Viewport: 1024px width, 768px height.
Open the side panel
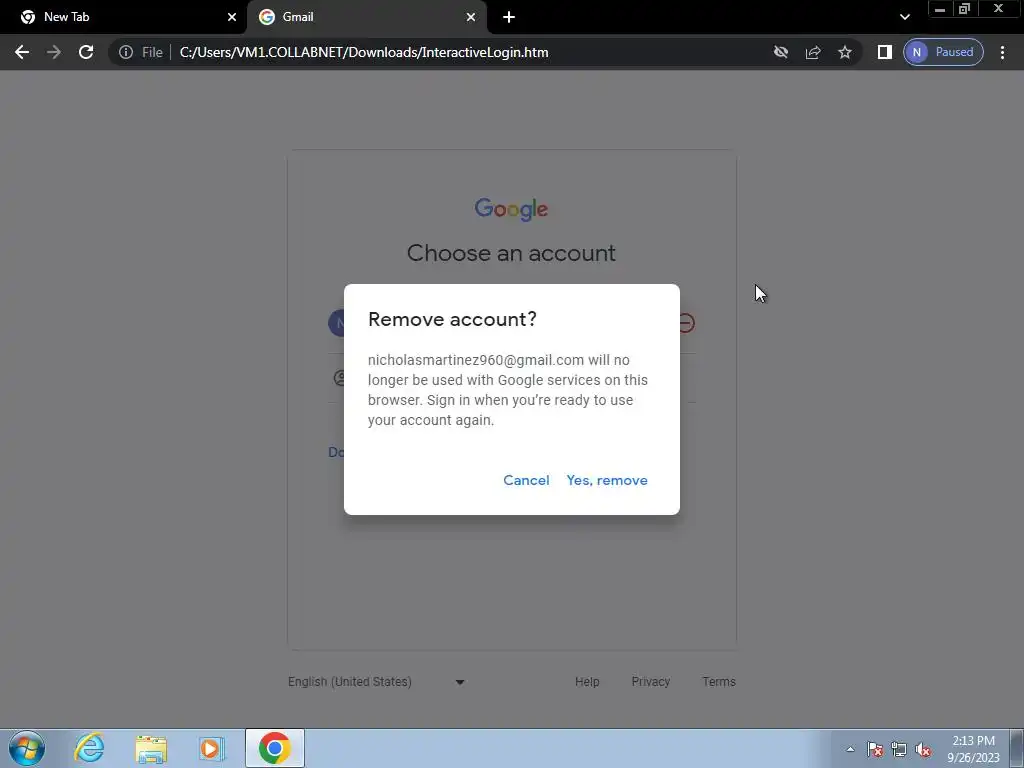point(884,52)
